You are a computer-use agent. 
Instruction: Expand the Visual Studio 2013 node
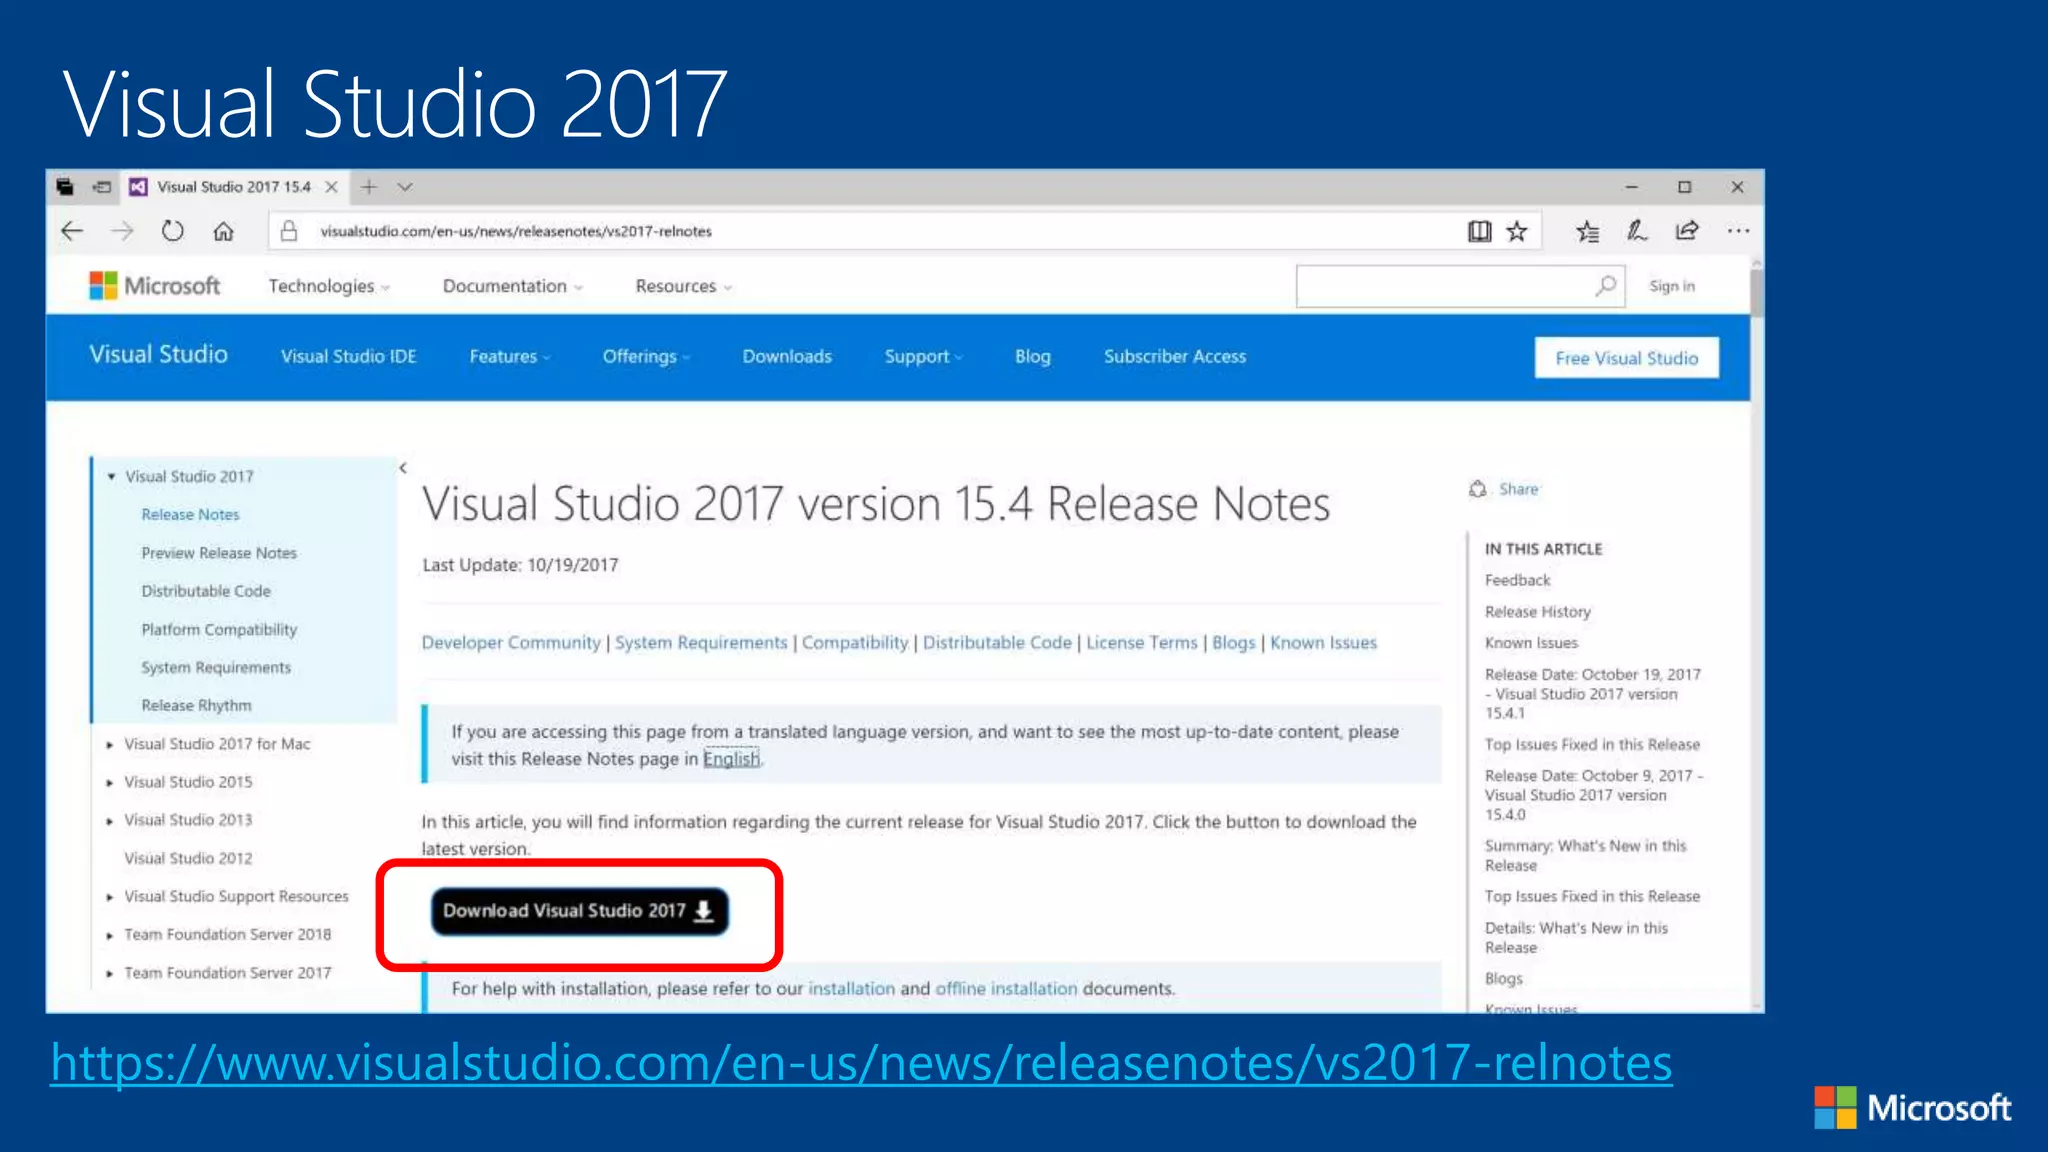tap(110, 820)
